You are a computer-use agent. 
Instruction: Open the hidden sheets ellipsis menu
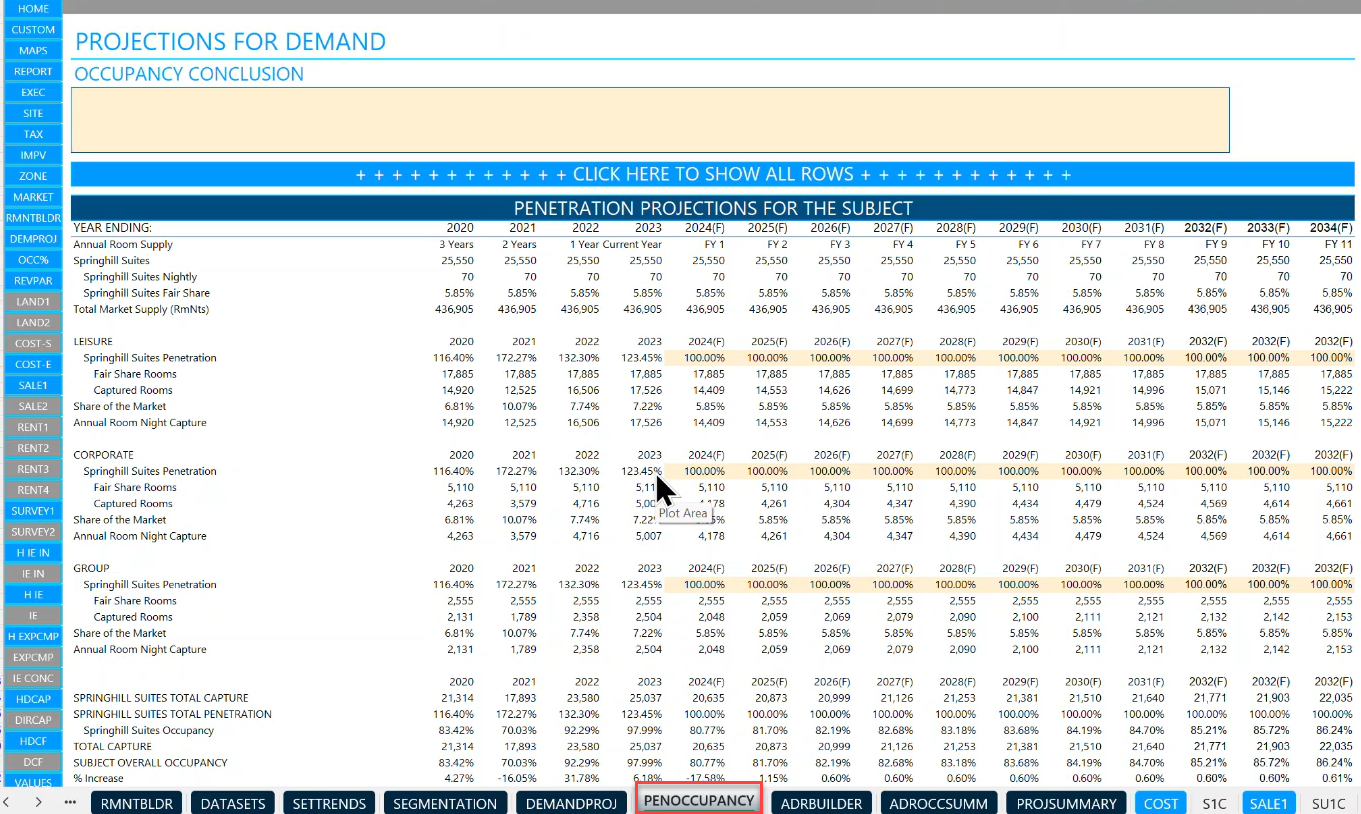coord(70,802)
